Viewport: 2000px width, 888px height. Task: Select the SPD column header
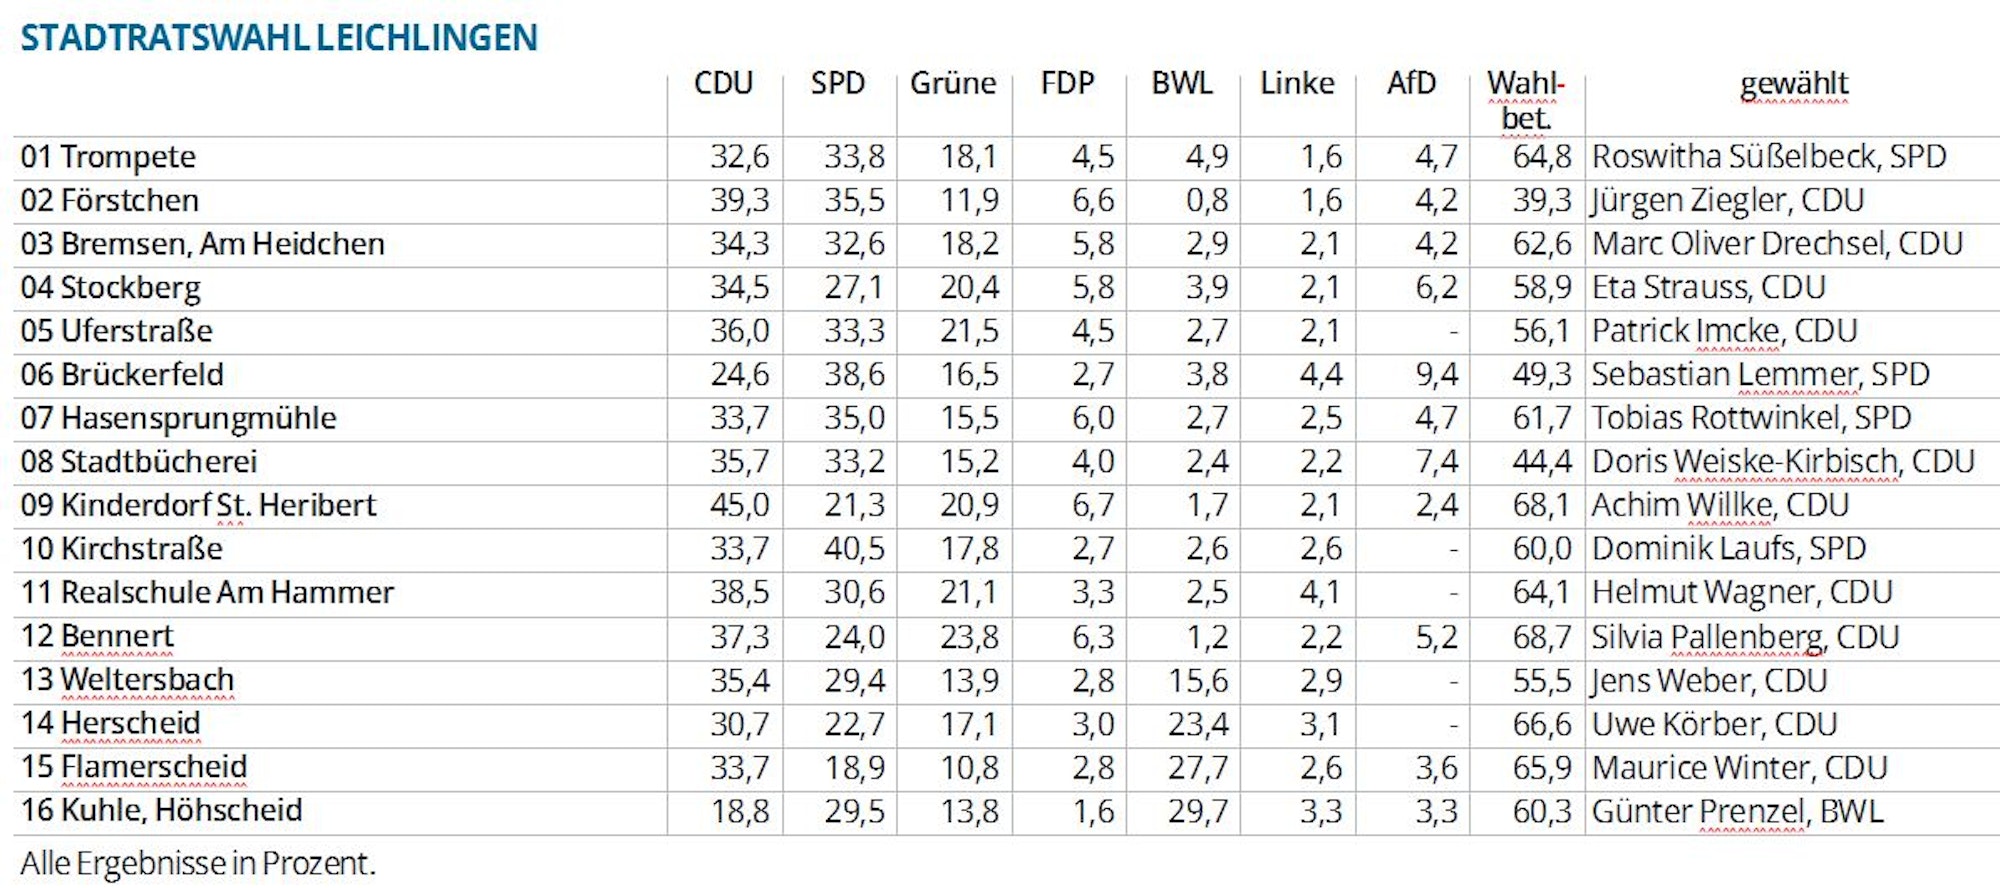[x=838, y=83]
